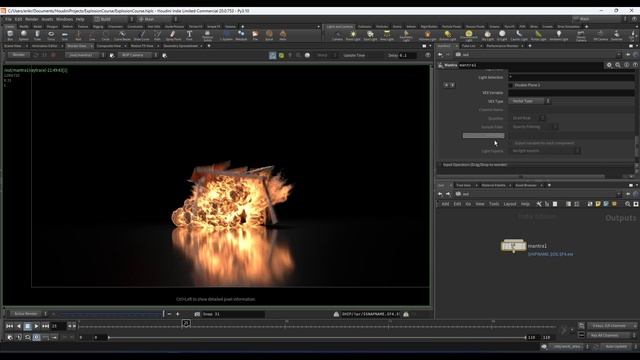The width and height of the screenshot is (640, 360).
Task: Open Active Render dropdown
Action: 29,313
